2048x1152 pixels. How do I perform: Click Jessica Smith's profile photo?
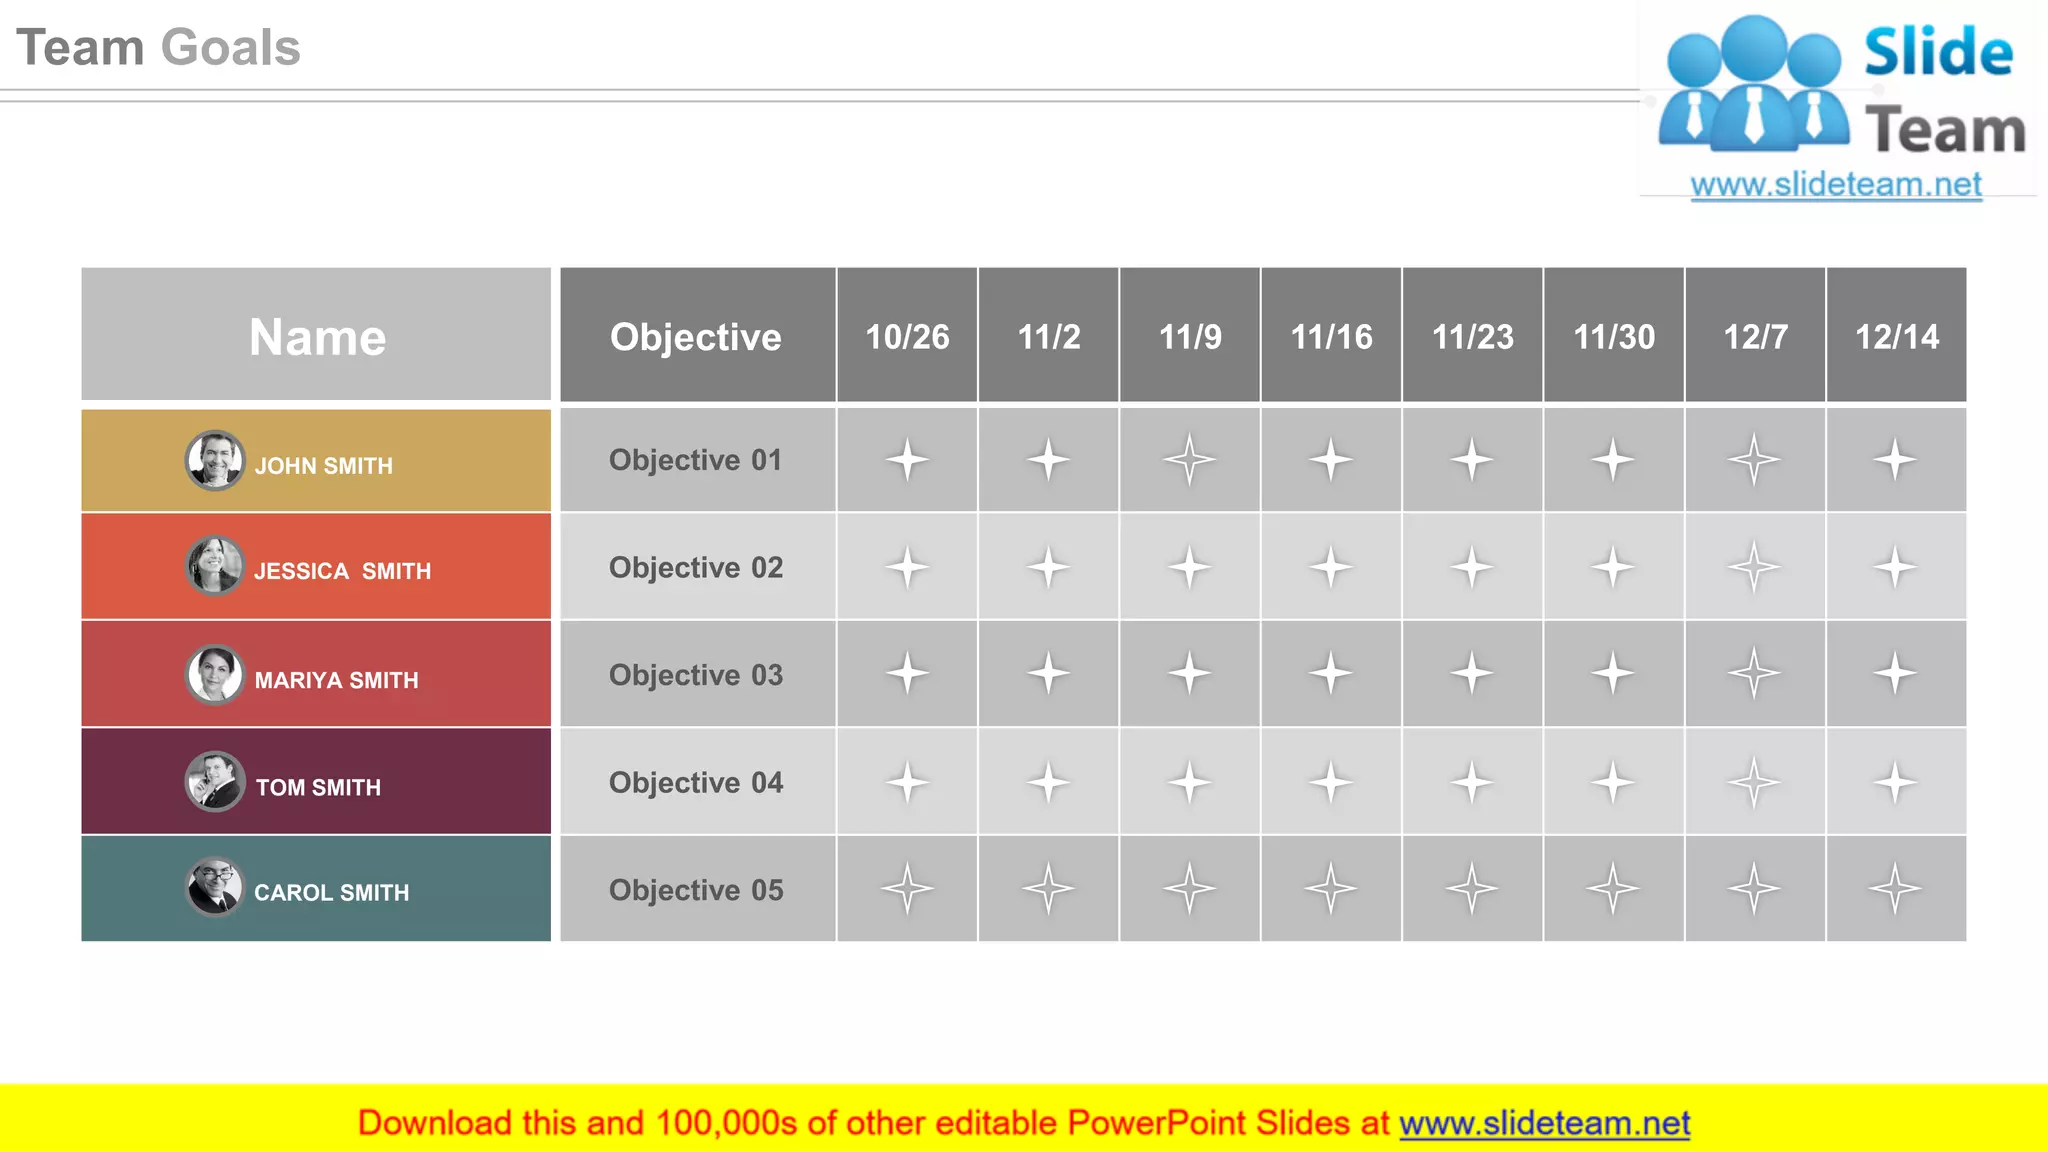click(x=214, y=566)
